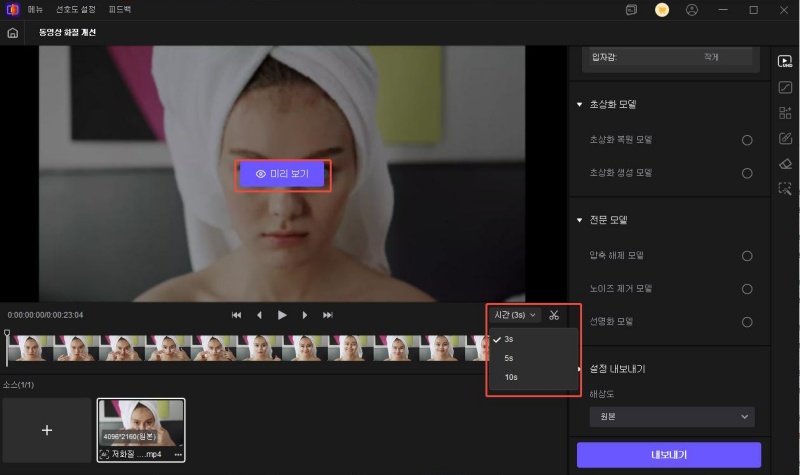
Task: Open the 해상도 원본 resolution dropdown
Action: (671, 416)
